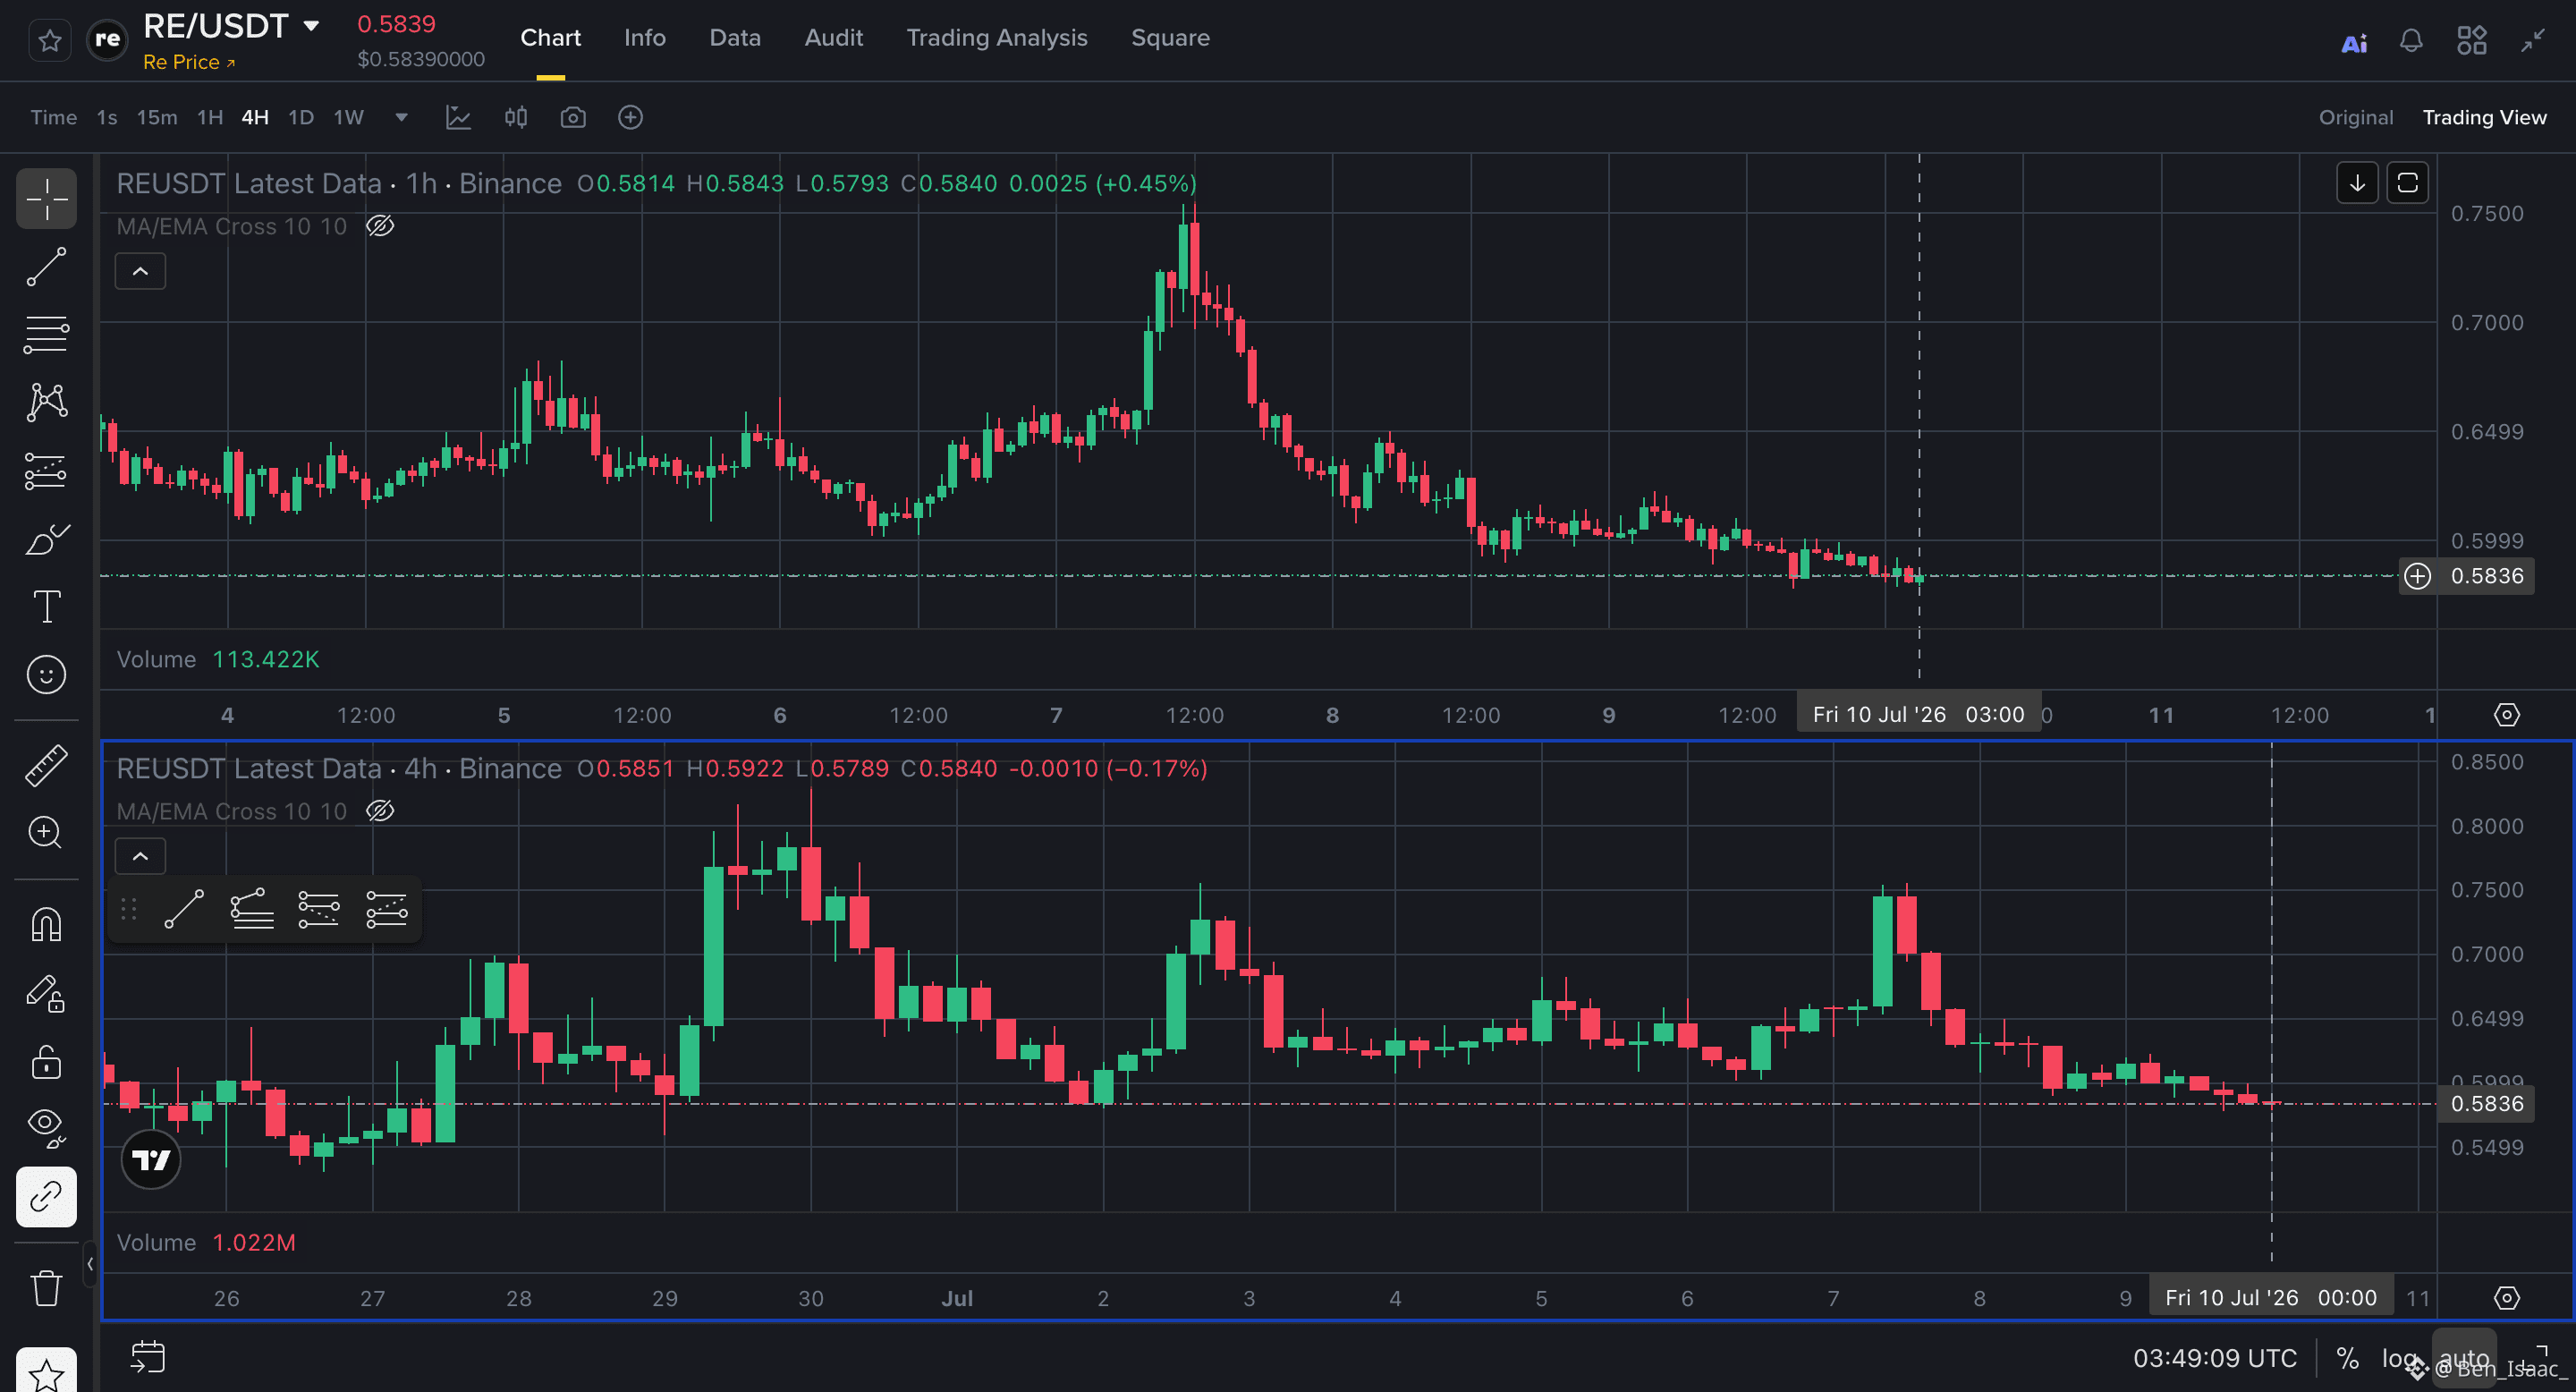Set interval to 1W
The height and width of the screenshot is (1392, 2576).
[x=348, y=117]
